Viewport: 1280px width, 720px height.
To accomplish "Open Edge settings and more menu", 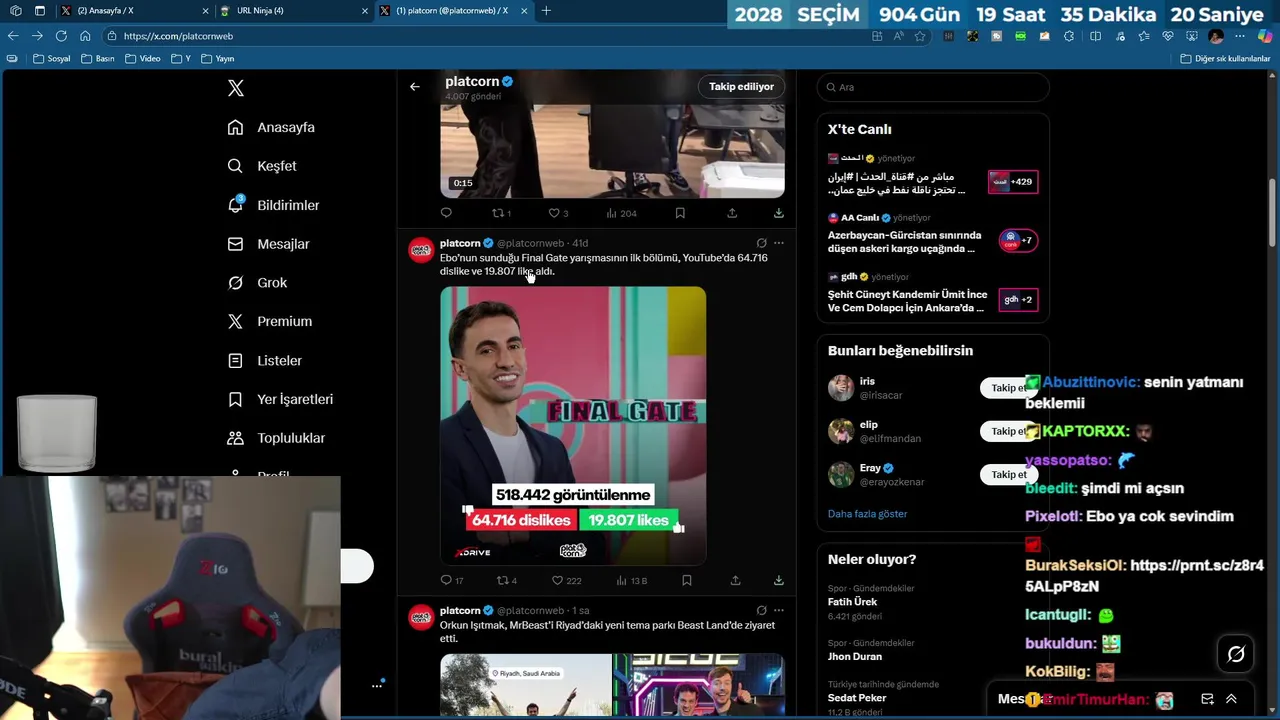I will coord(1239,36).
